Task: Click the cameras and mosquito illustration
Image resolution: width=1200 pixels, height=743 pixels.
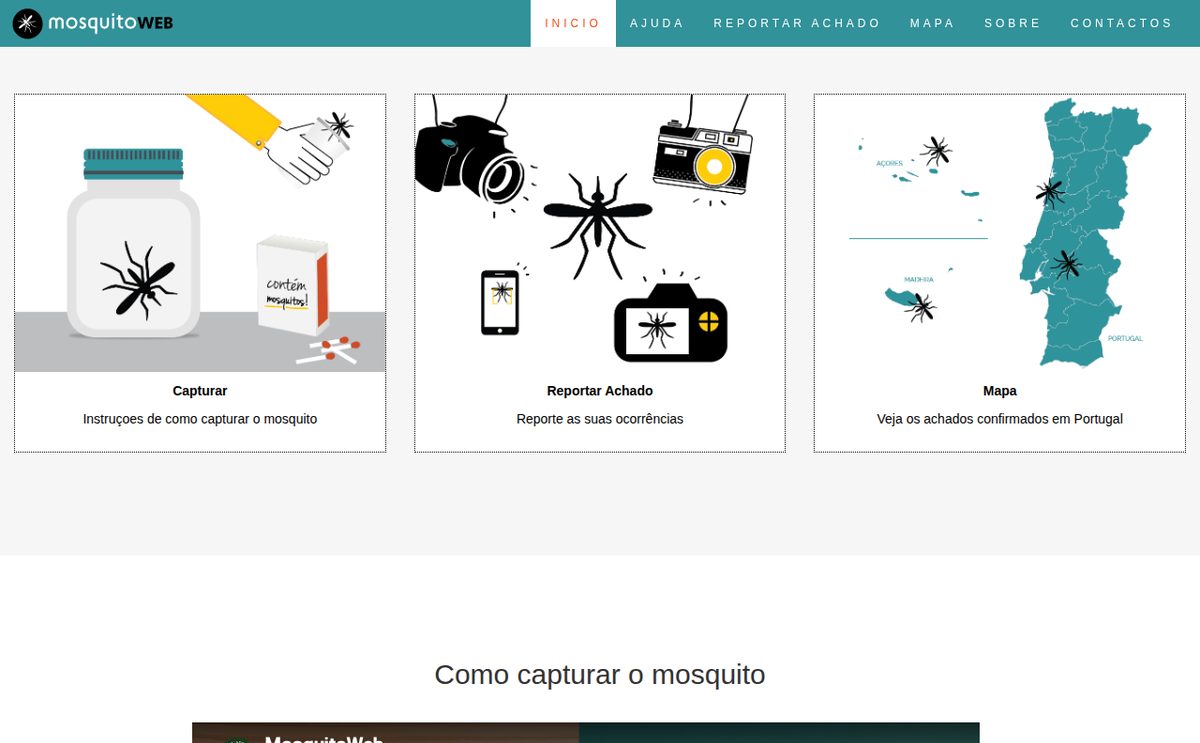Action: click(x=600, y=233)
